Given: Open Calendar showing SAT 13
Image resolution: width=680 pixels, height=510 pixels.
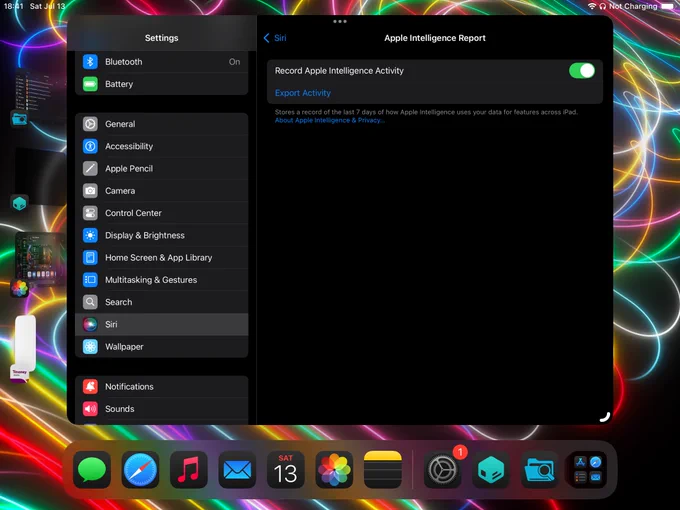Looking at the screenshot, I should 285,470.
